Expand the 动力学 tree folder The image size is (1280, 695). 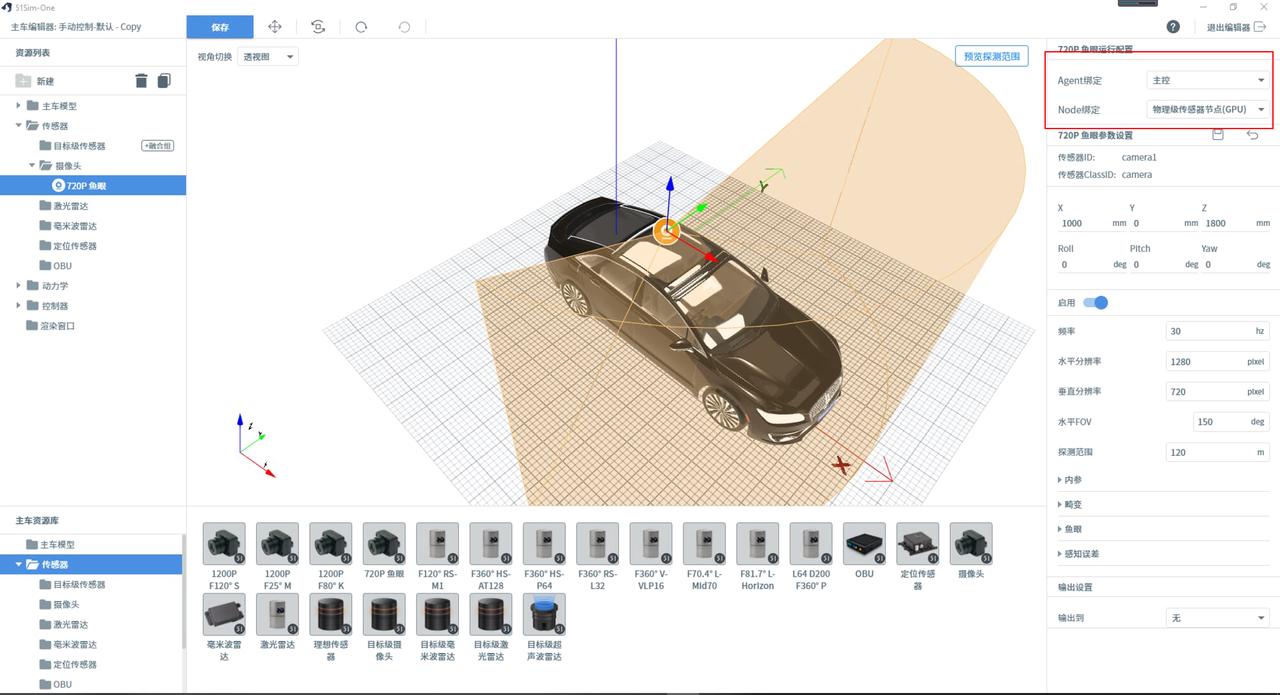(x=19, y=286)
